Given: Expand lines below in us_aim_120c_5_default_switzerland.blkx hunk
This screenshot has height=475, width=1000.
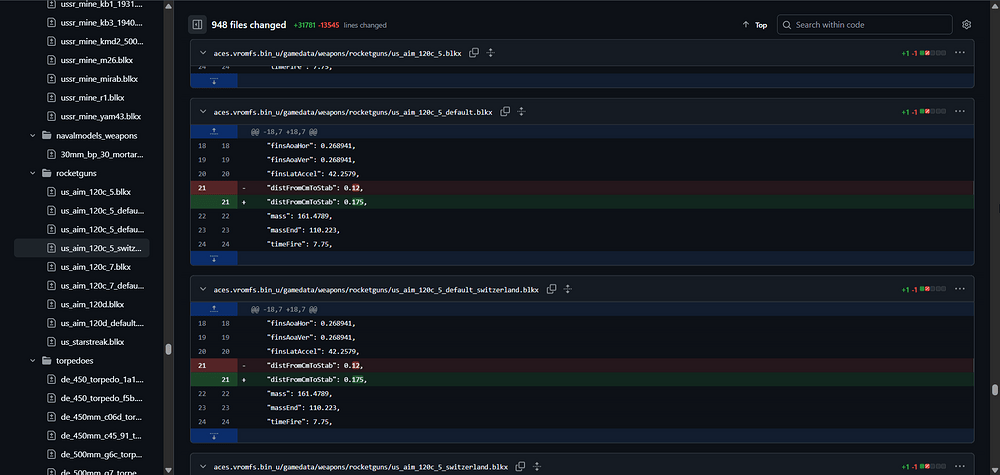Looking at the screenshot, I should 213,437.
